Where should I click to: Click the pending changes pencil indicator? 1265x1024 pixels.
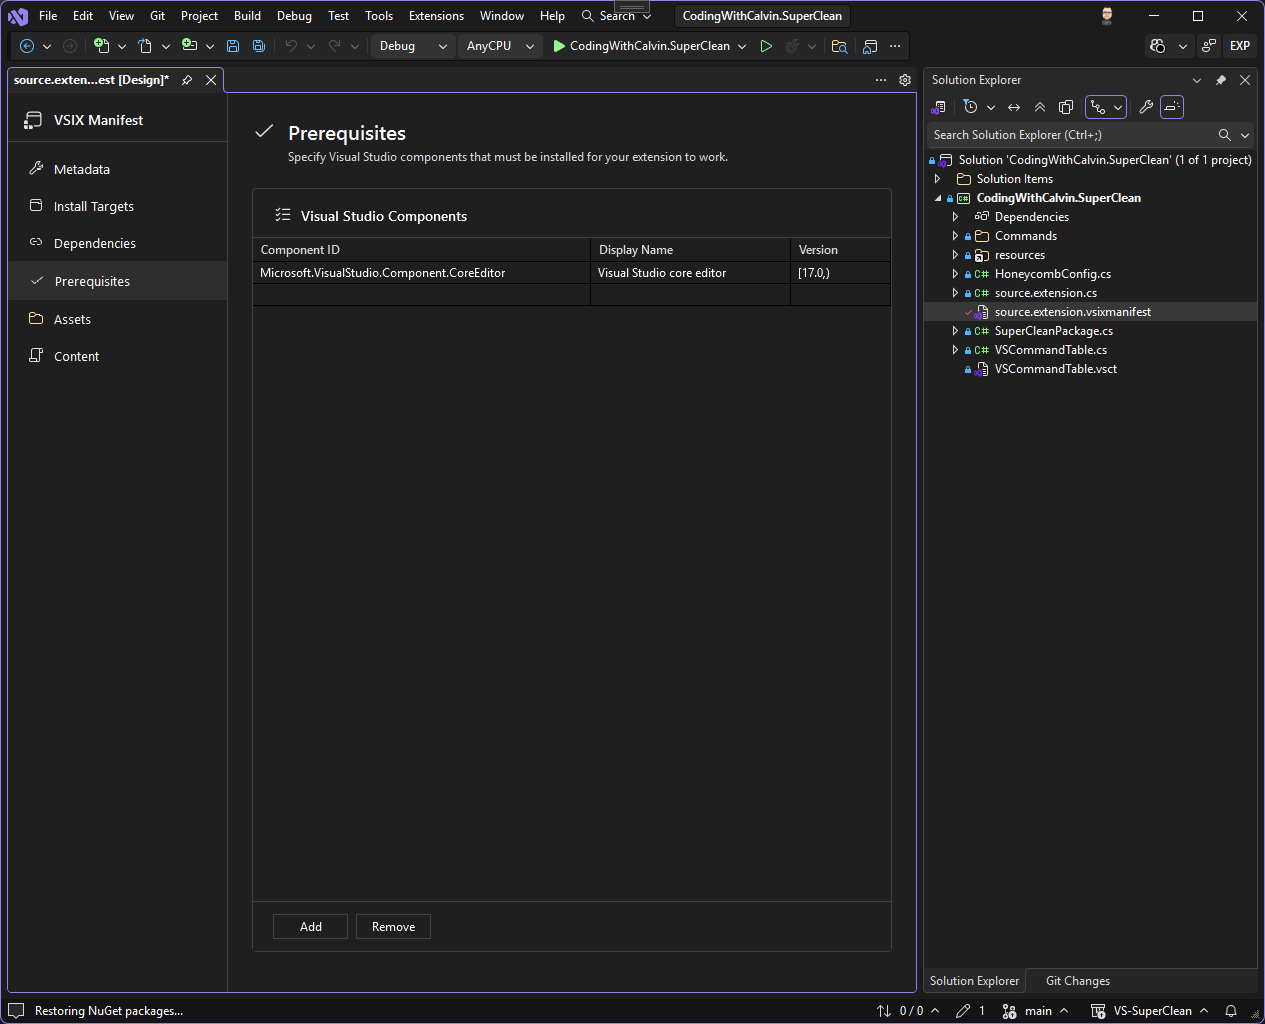(x=970, y=1011)
